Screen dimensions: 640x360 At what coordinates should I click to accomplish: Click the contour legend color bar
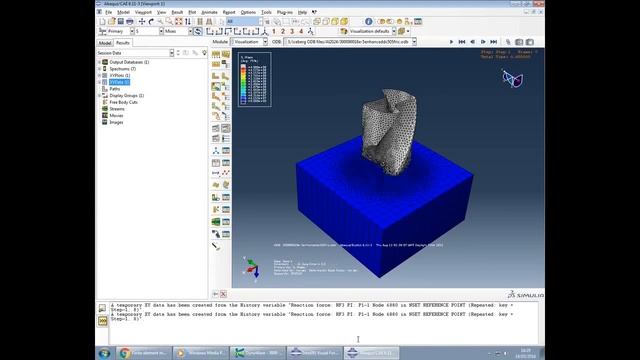pyautogui.click(x=243, y=84)
